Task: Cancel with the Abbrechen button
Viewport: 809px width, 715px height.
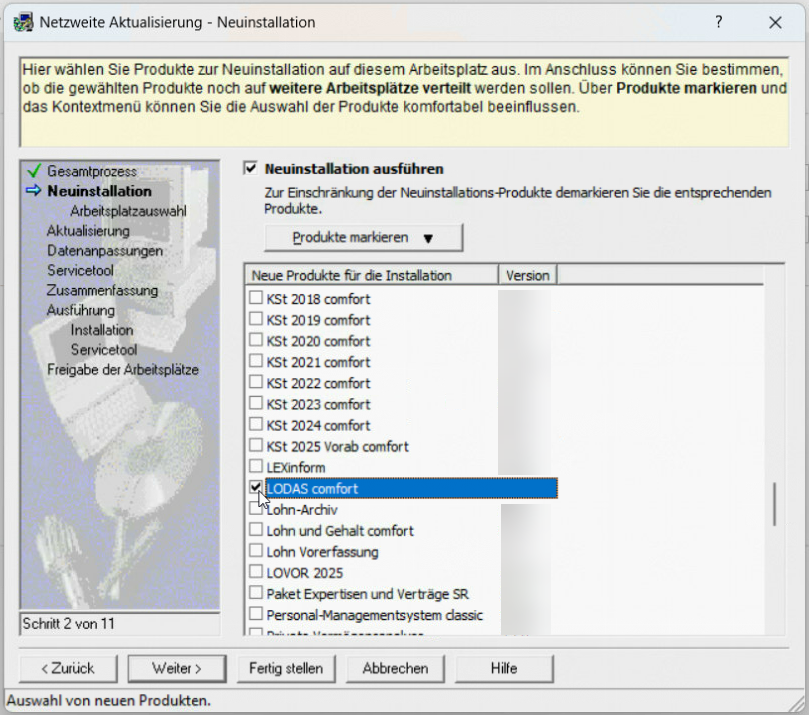Action: pos(395,668)
